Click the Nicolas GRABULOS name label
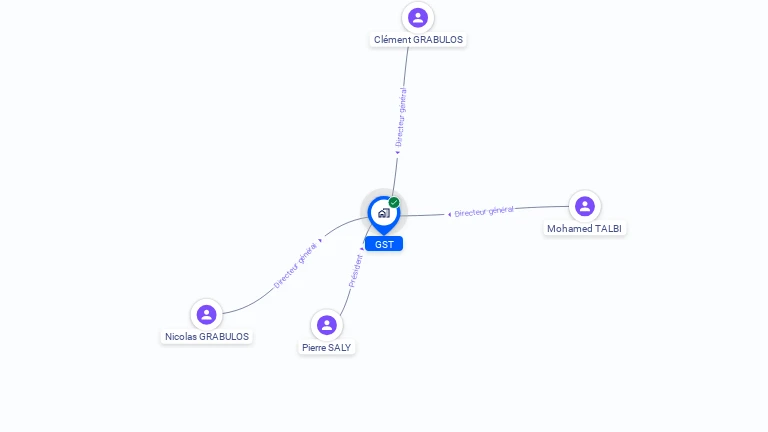 pos(207,337)
